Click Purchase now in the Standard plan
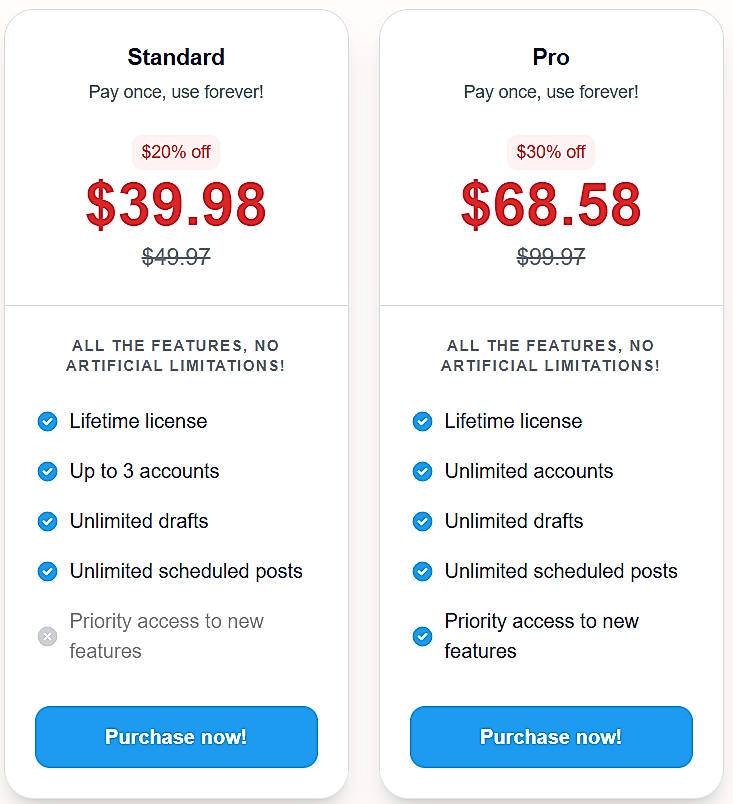Image resolution: width=733 pixels, height=804 pixels. click(x=176, y=737)
